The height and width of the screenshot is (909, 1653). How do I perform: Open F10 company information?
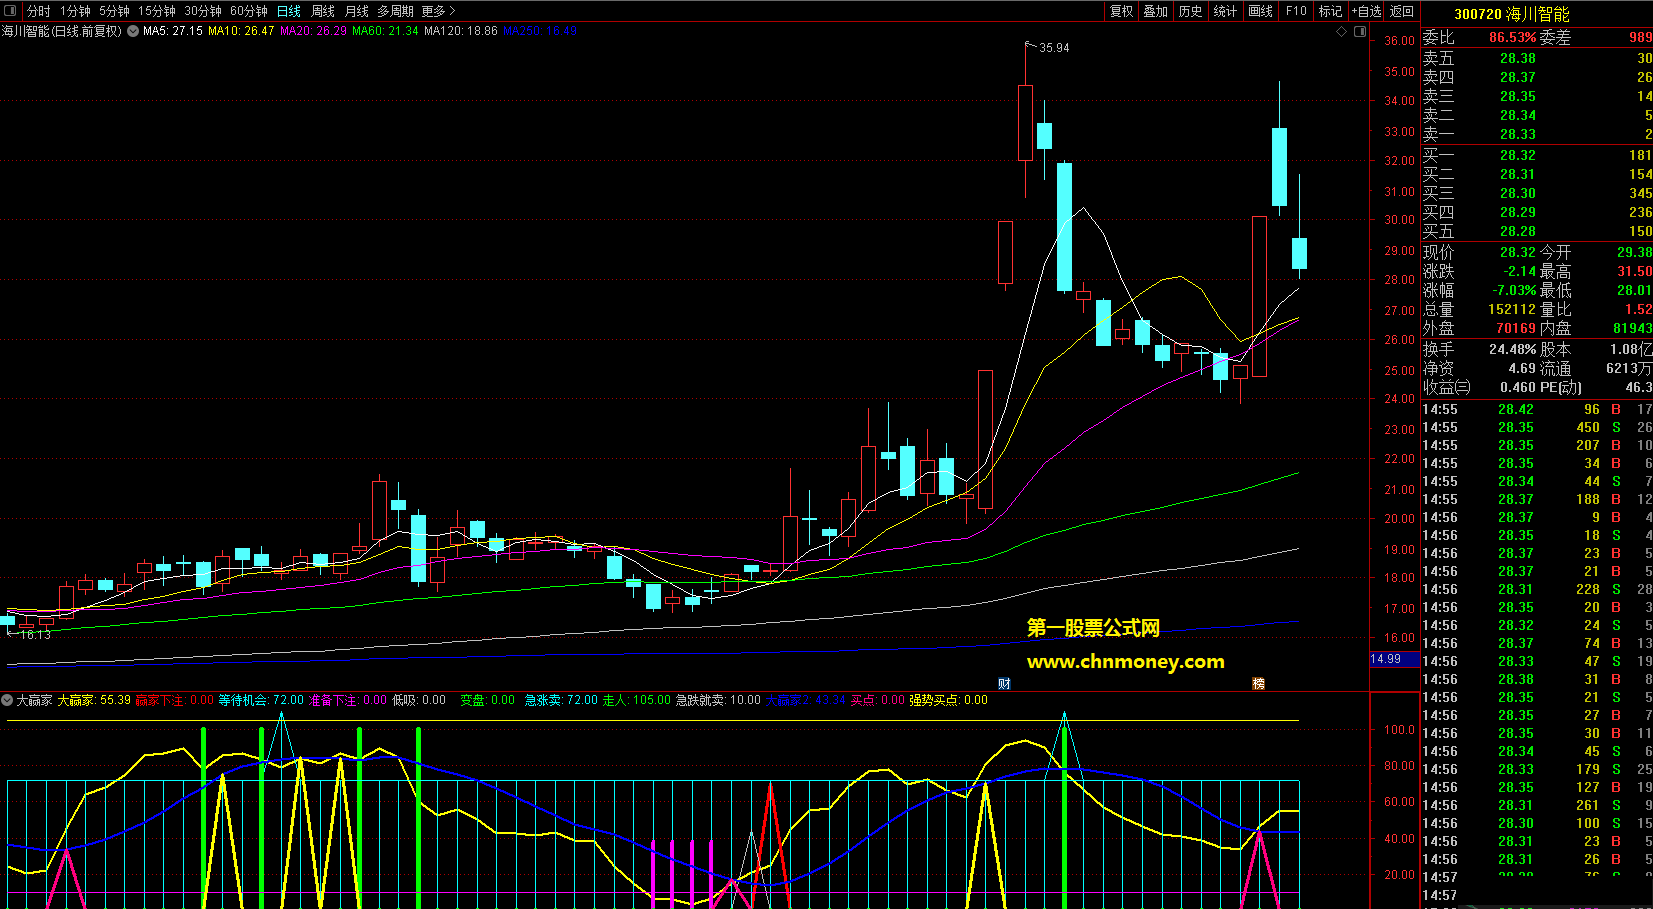(x=1296, y=11)
